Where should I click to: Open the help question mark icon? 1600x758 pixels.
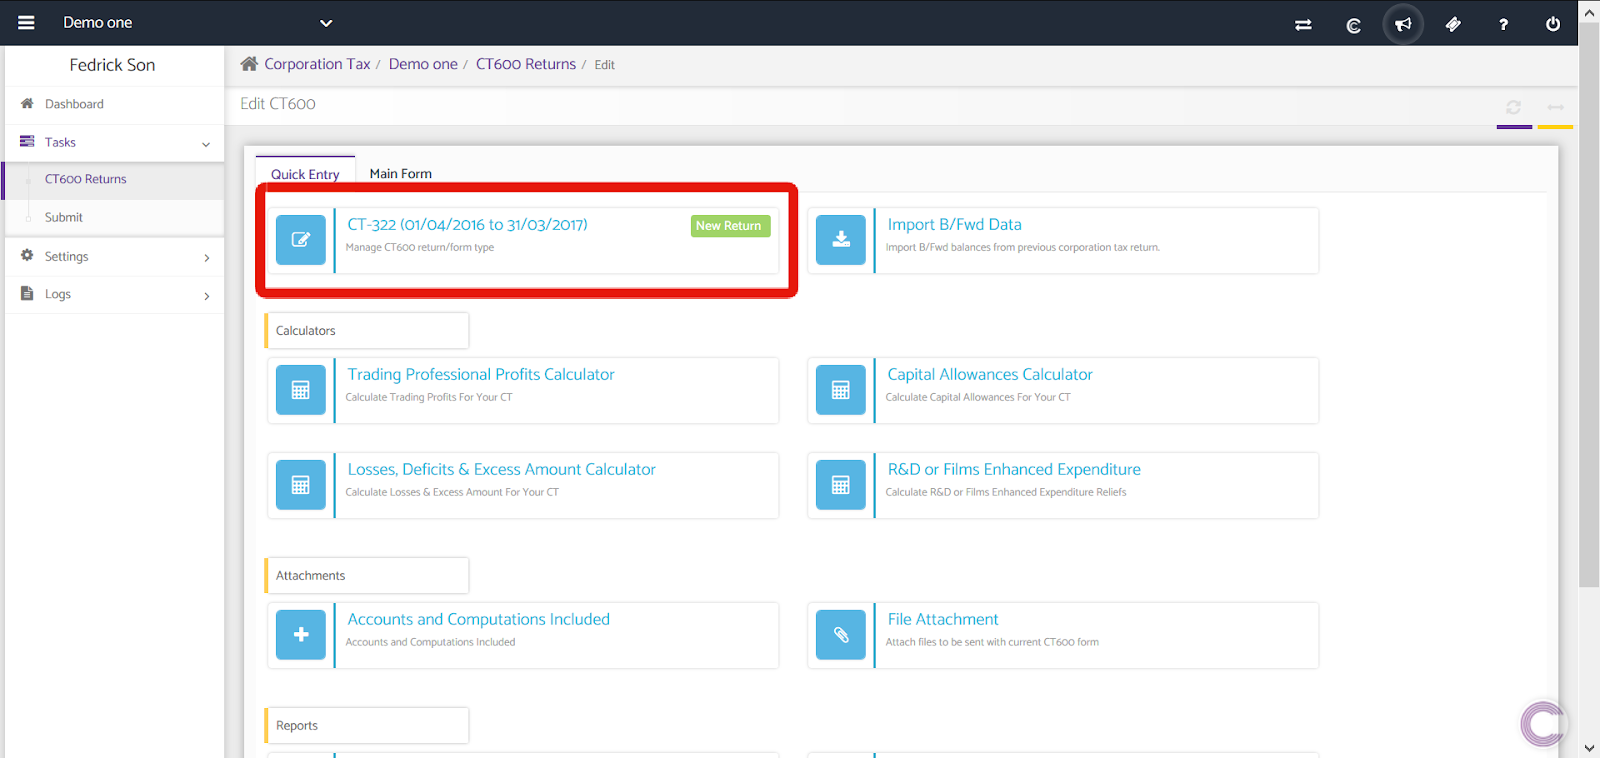[x=1503, y=24]
